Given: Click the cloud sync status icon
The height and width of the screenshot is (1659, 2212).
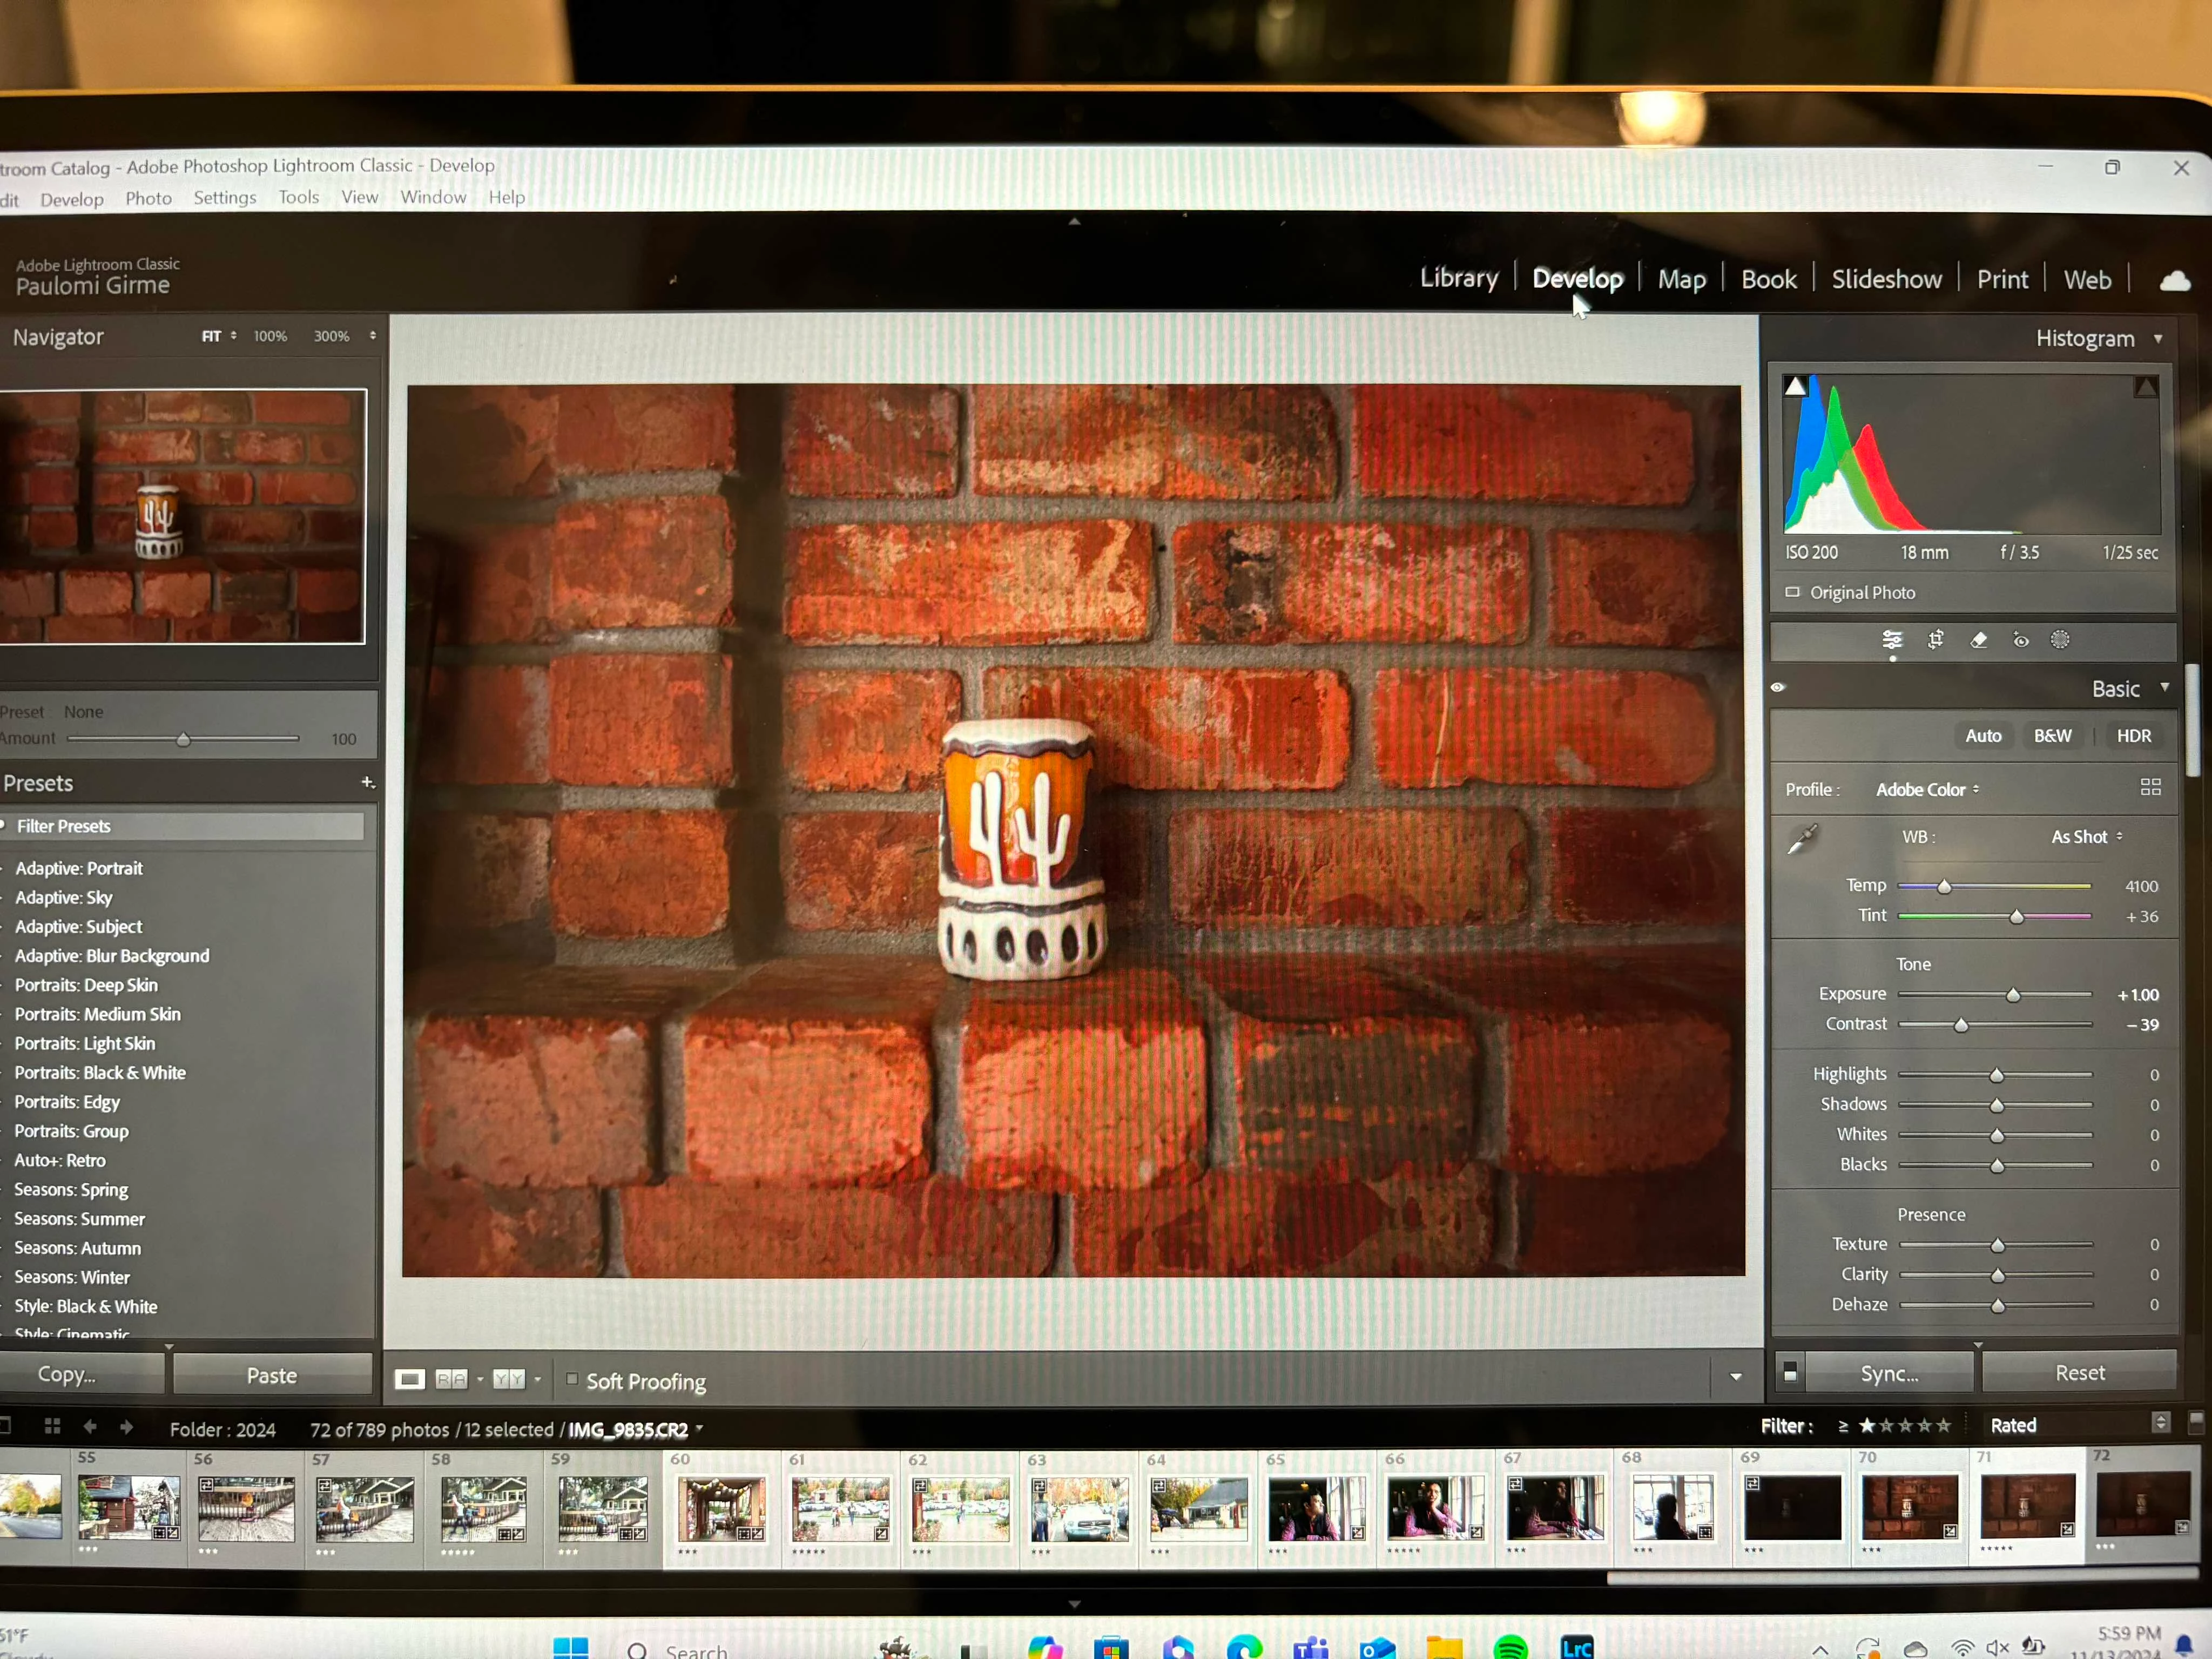Looking at the screenshot, I should pyautogui.click(x=2174, y=281).
